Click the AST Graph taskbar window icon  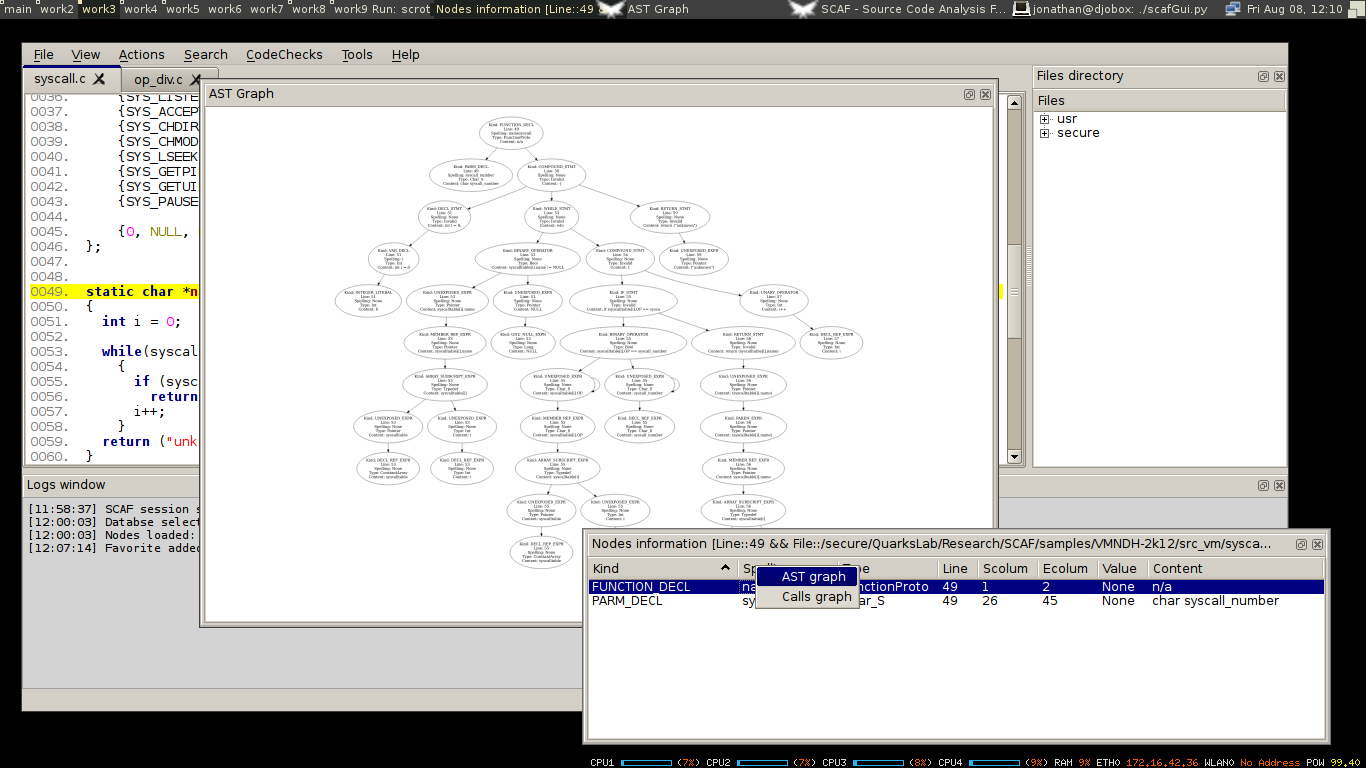point(610,9)
